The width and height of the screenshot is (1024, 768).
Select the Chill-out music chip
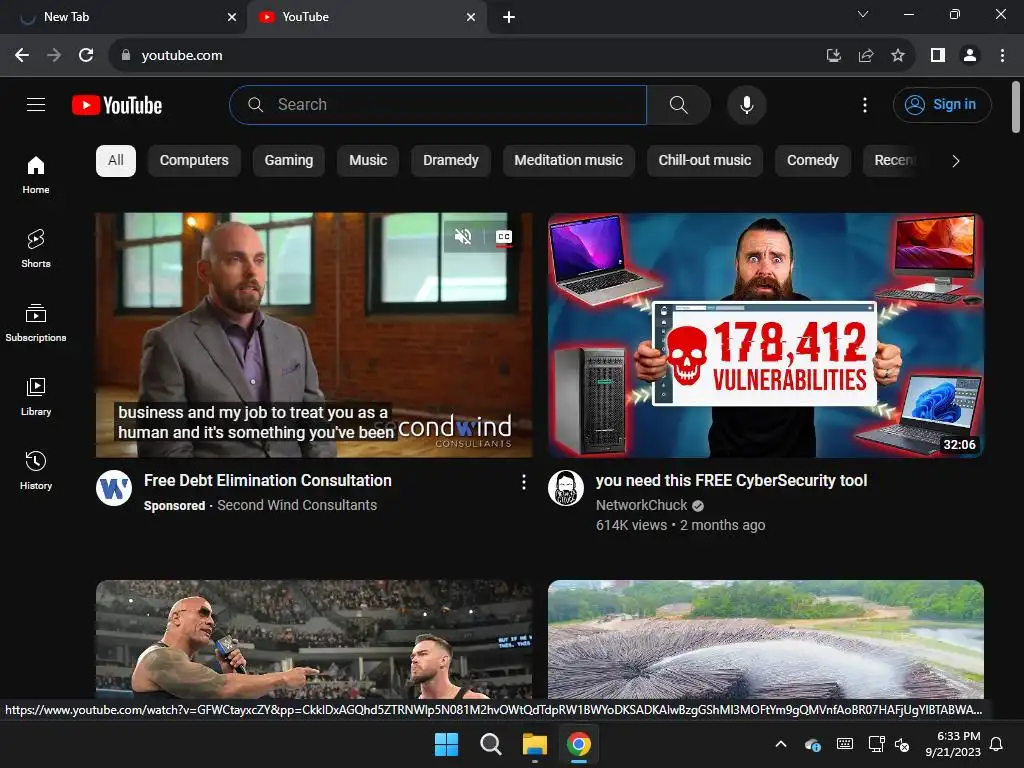[x=705, y=161]
